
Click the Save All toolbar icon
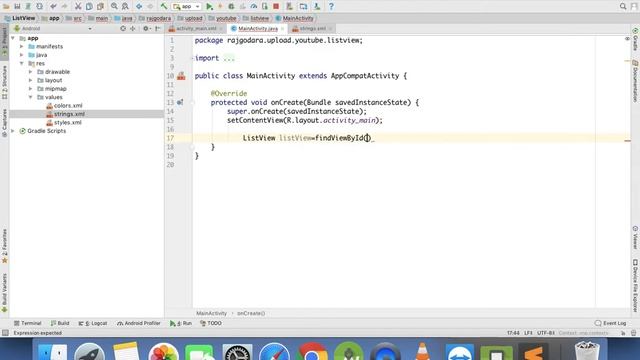[x=17, y=7]
